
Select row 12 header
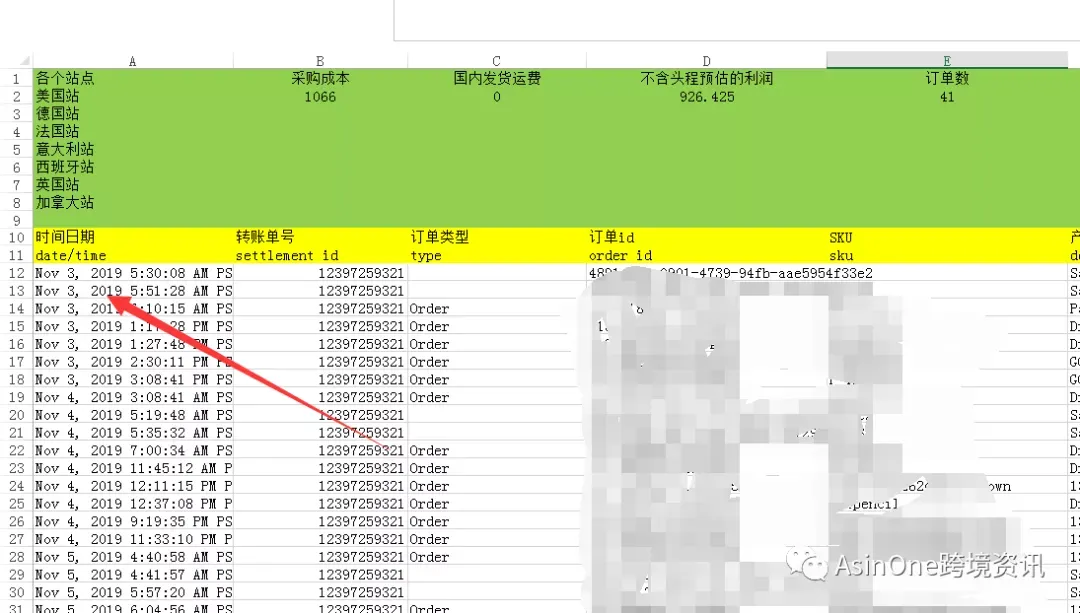tap(17, 273)
